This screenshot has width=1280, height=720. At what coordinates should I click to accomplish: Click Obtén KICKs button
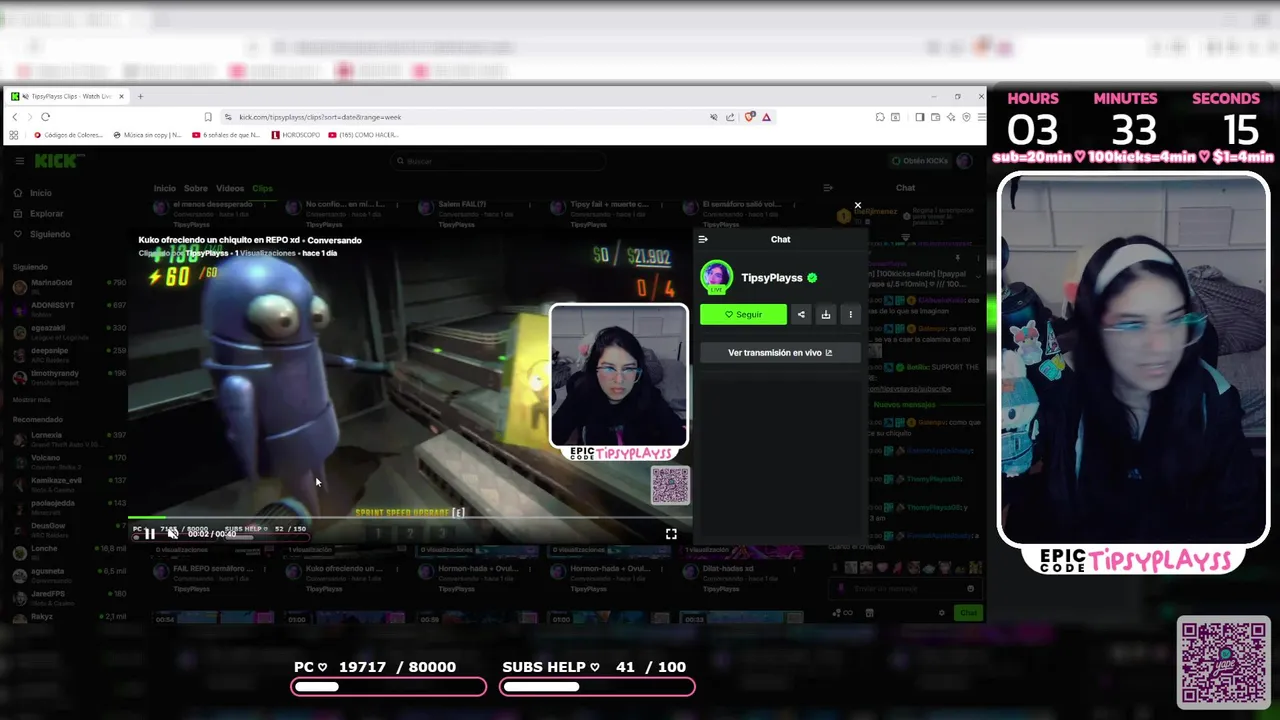click(919, 161)
